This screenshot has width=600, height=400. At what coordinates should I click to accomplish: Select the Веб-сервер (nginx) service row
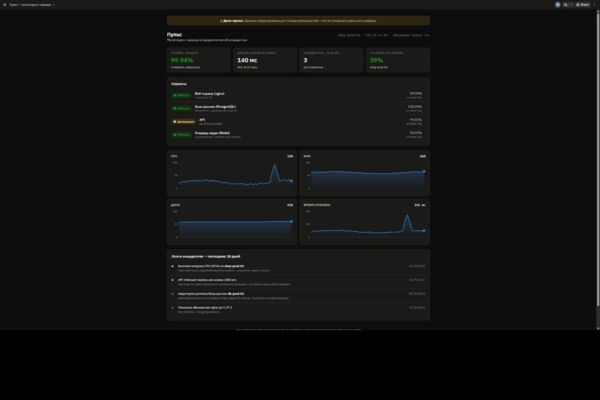coord(298,95)
